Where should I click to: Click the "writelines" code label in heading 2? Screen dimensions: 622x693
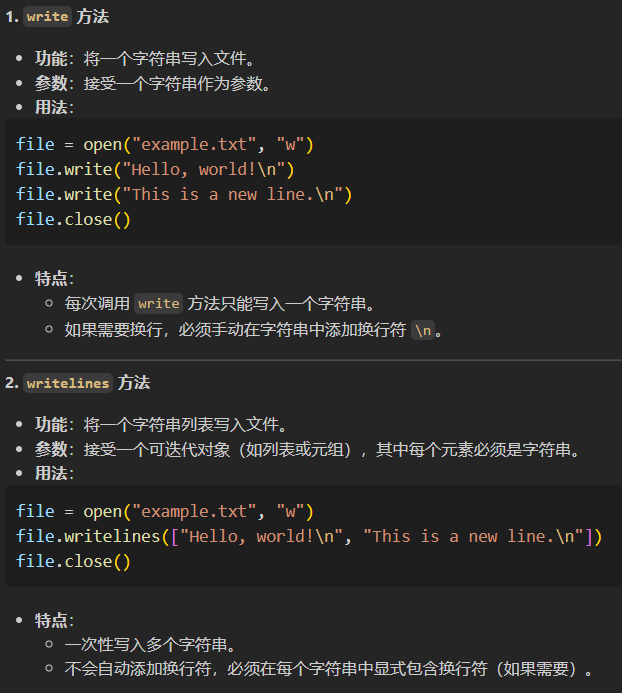pos(69,383)
